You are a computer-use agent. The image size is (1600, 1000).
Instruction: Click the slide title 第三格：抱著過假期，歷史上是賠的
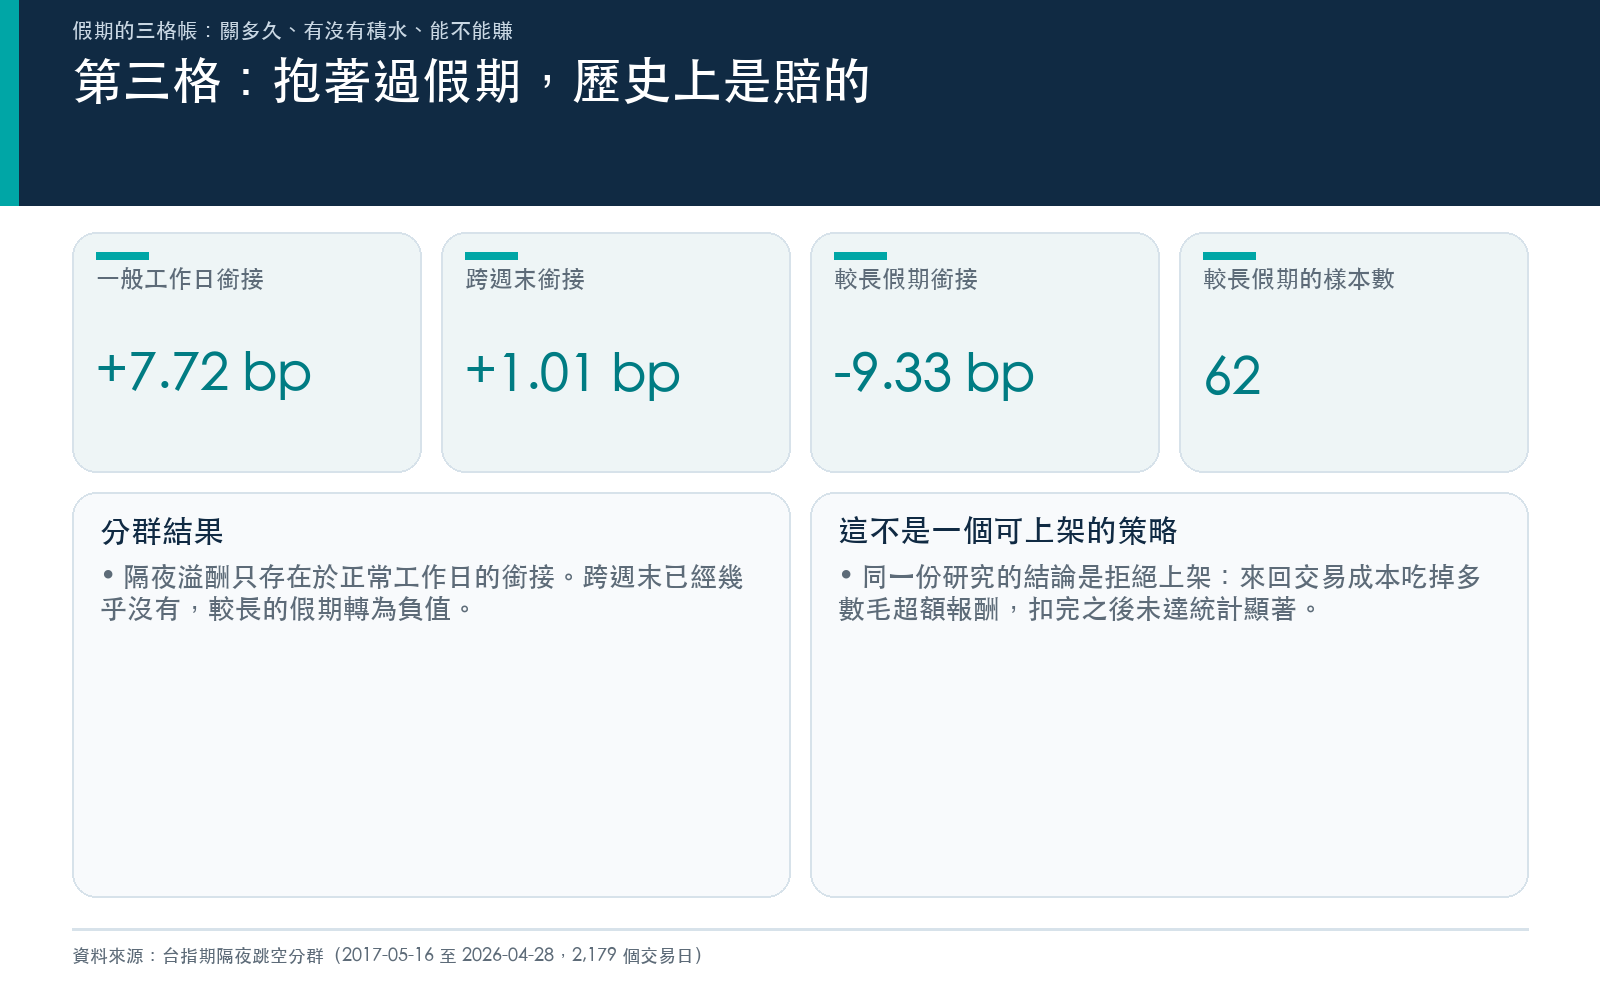[x=472, y=81]
